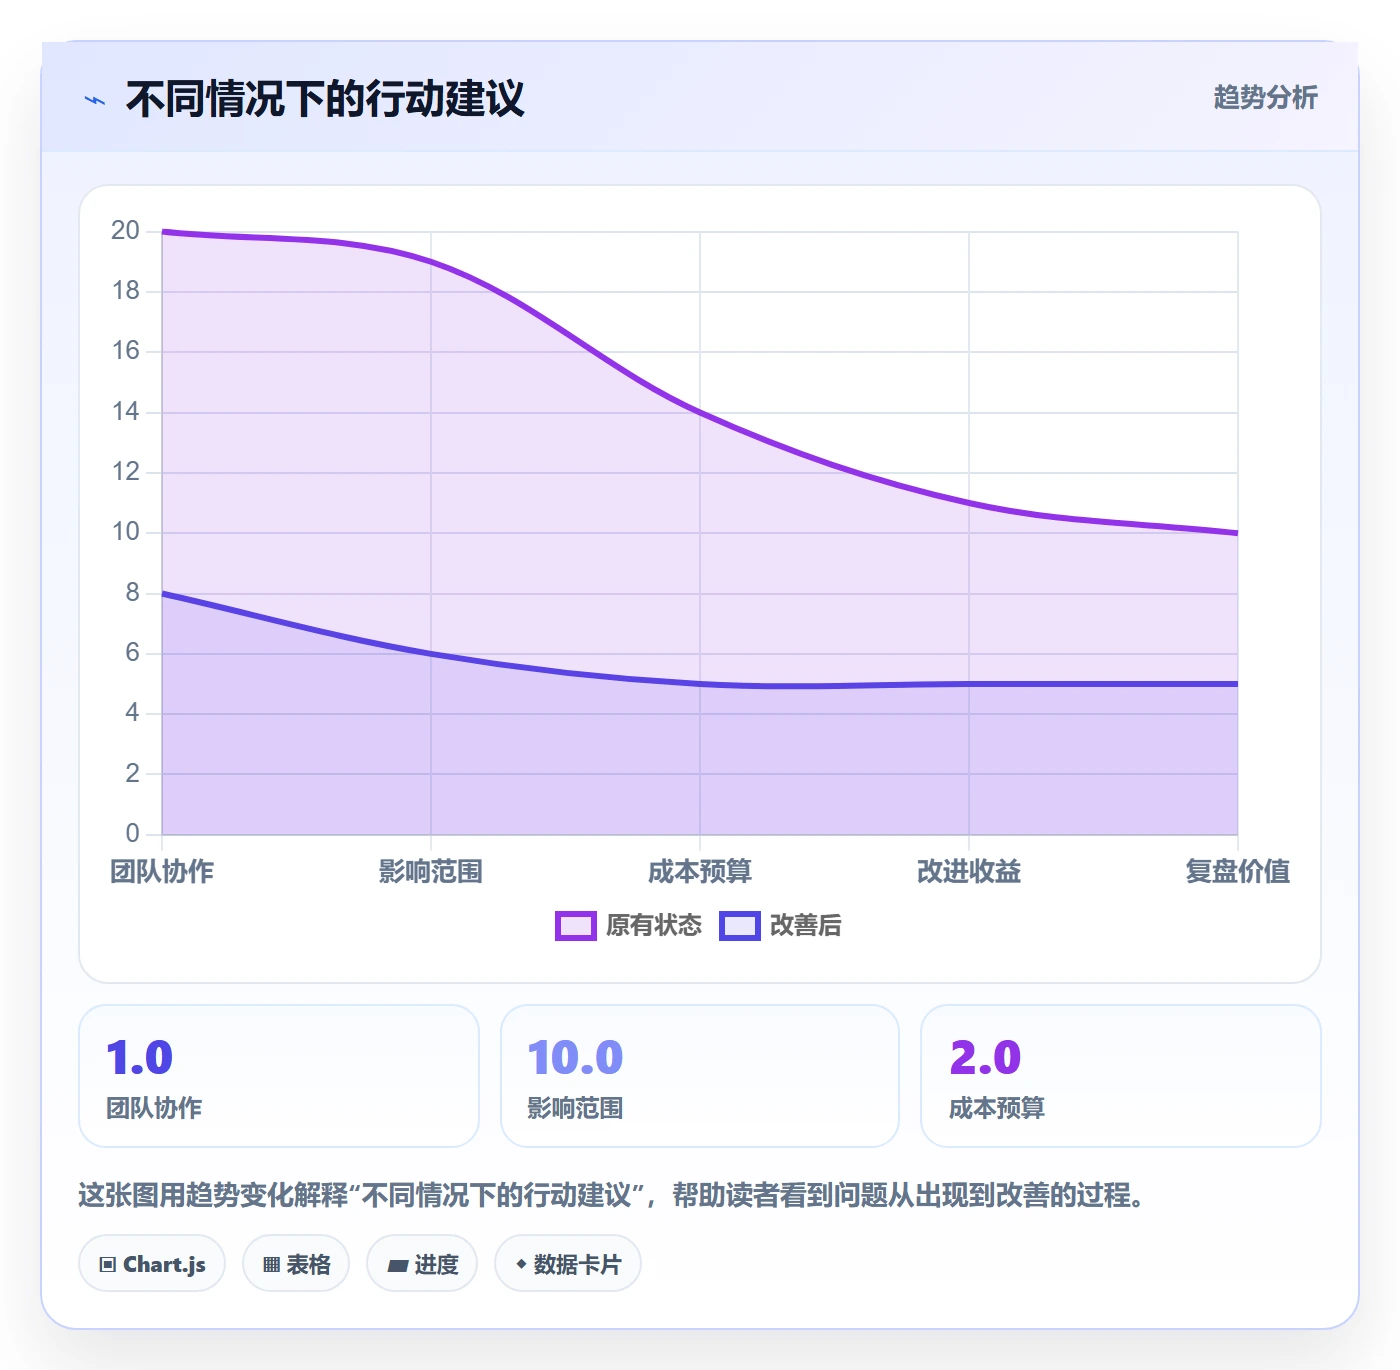Click the lightning bolt icon beside the title
Viewport: 1400px width, 1370px height.
point(95,100)
